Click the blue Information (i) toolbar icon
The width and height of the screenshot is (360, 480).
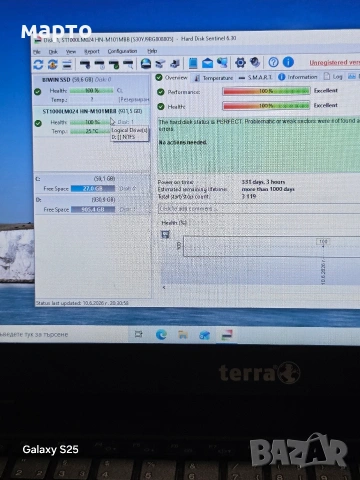288,62
